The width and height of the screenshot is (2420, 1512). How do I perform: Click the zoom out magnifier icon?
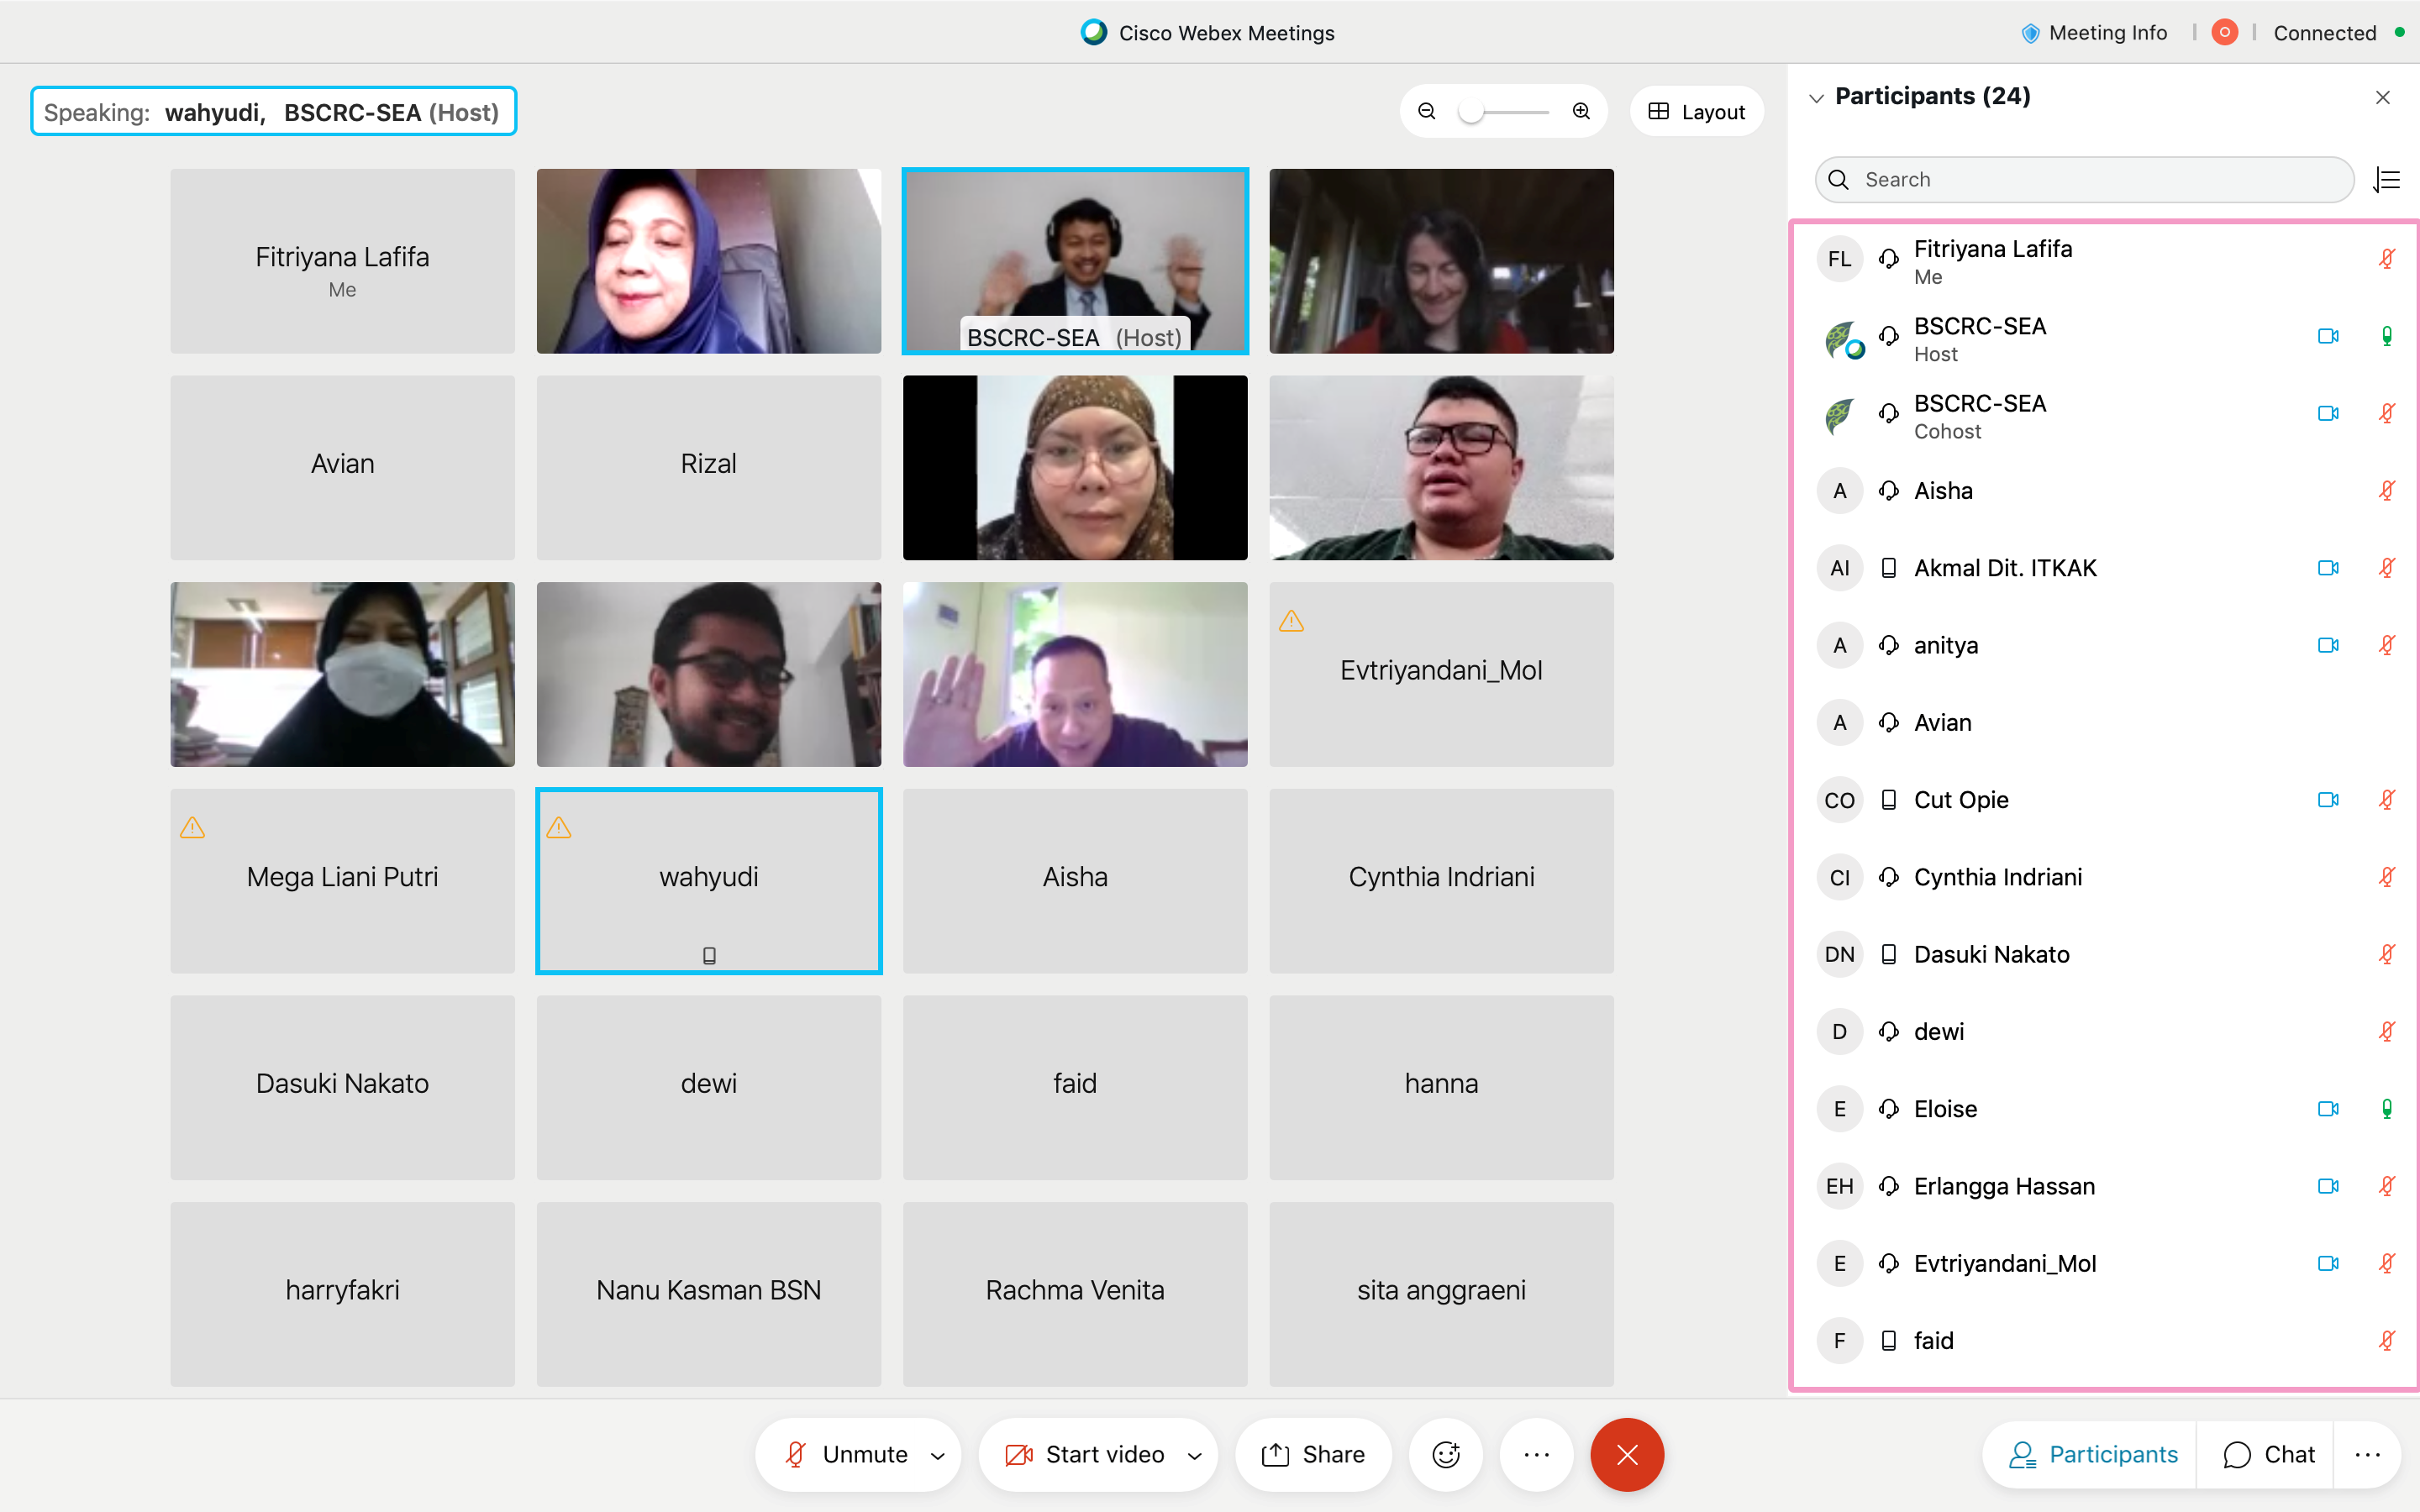pos(1427,111)
